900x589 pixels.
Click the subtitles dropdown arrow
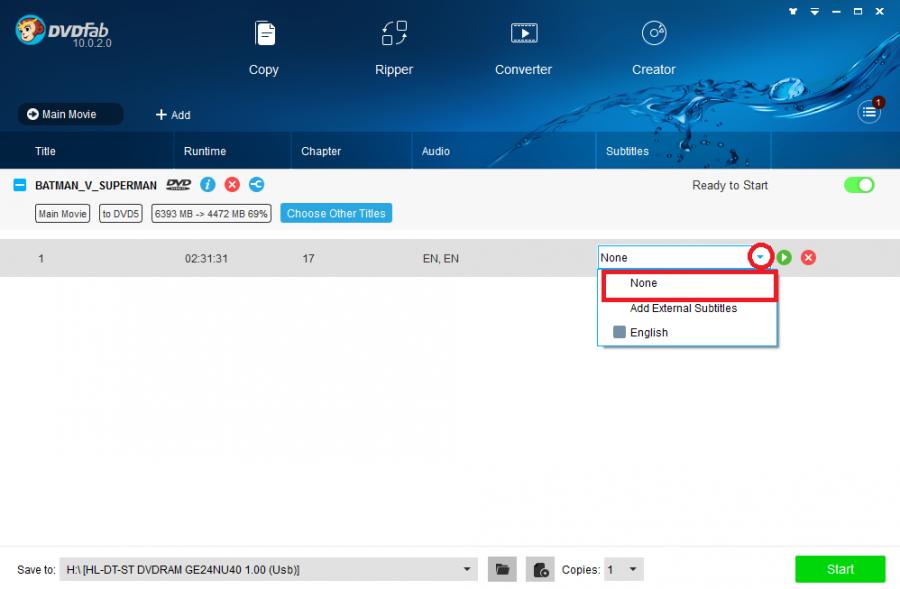(x=761, y=258)
